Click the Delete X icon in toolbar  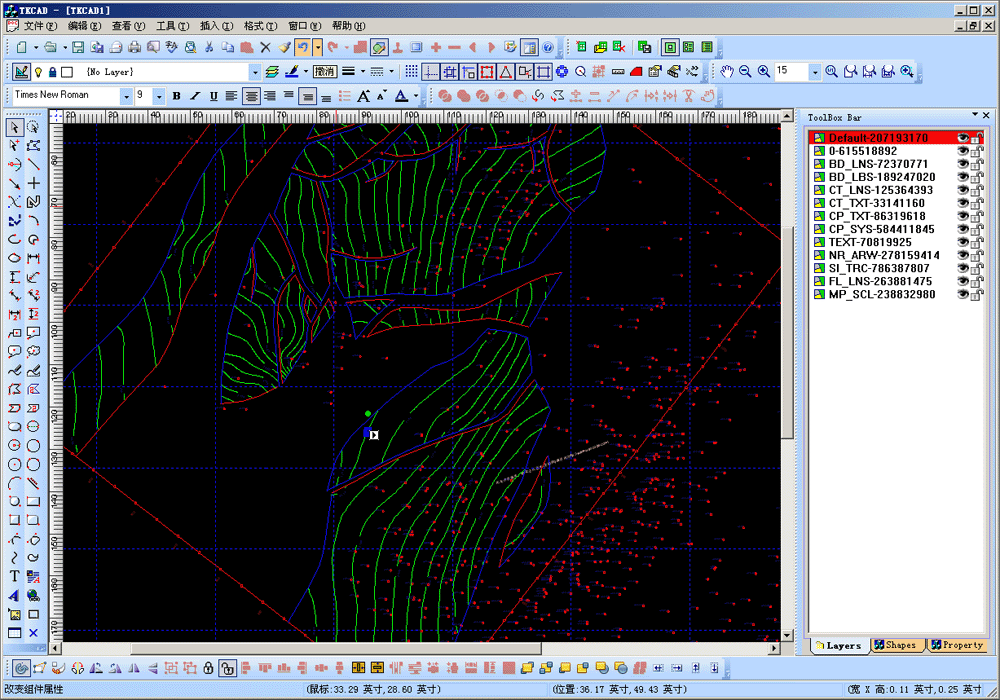pos(265,47)
